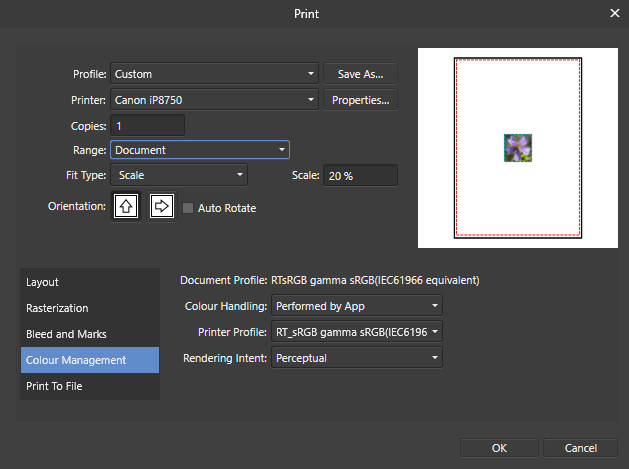Click the Copies input field
The image size is (629, 469).
pyautogui.click(x=148, y=126)
